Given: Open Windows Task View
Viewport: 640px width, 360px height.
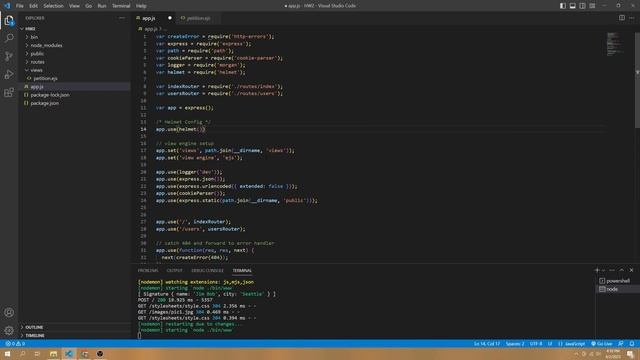Looking at the screenshot, I should click(x=38, y=354).
